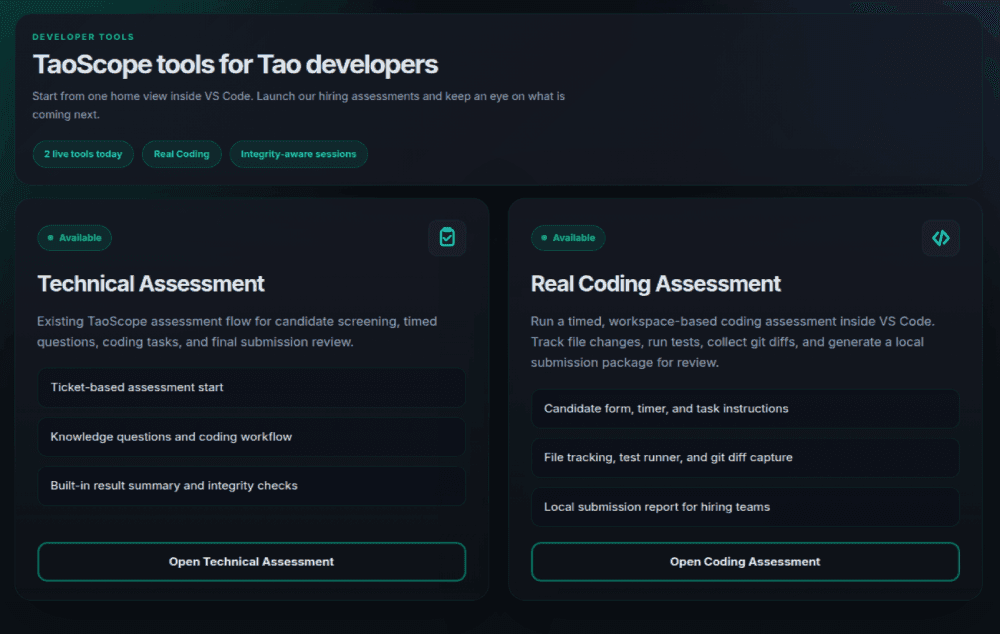1000x634 pixels.
Task: Click the 'DEVELOPER TOOLS' label
Action: coord(84,37)
